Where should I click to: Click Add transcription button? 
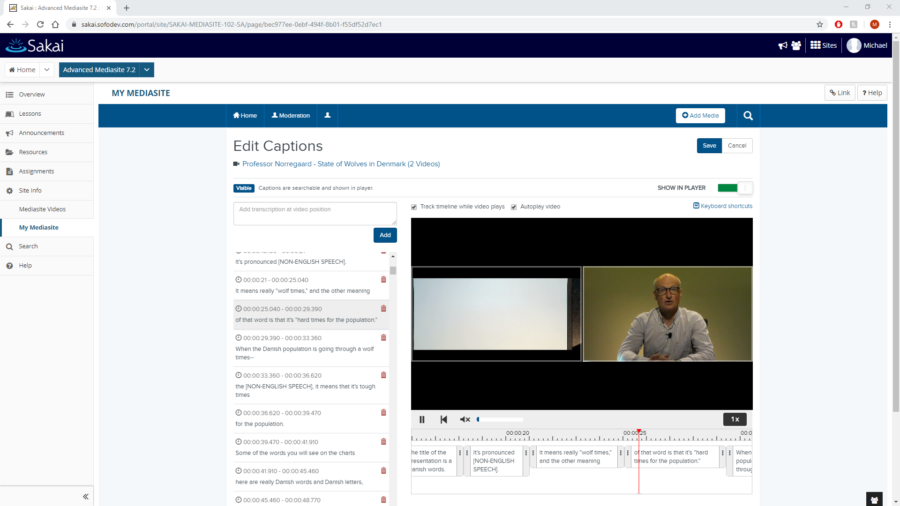pos(385,235)
